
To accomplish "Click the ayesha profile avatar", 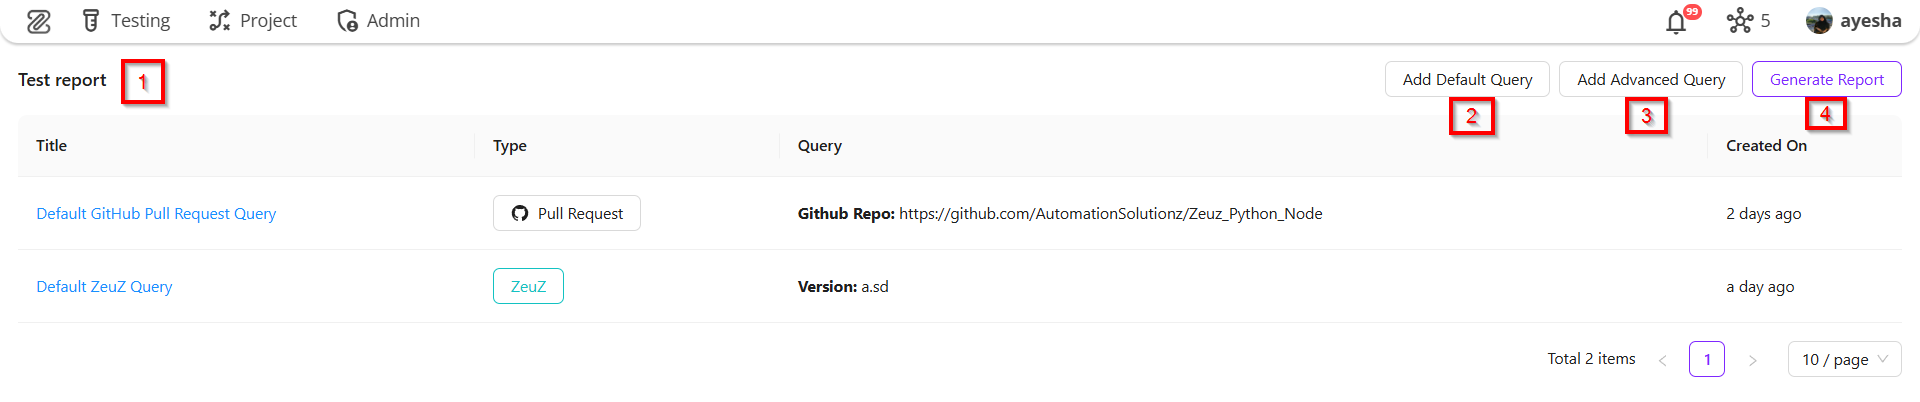I will point(1819,21).
